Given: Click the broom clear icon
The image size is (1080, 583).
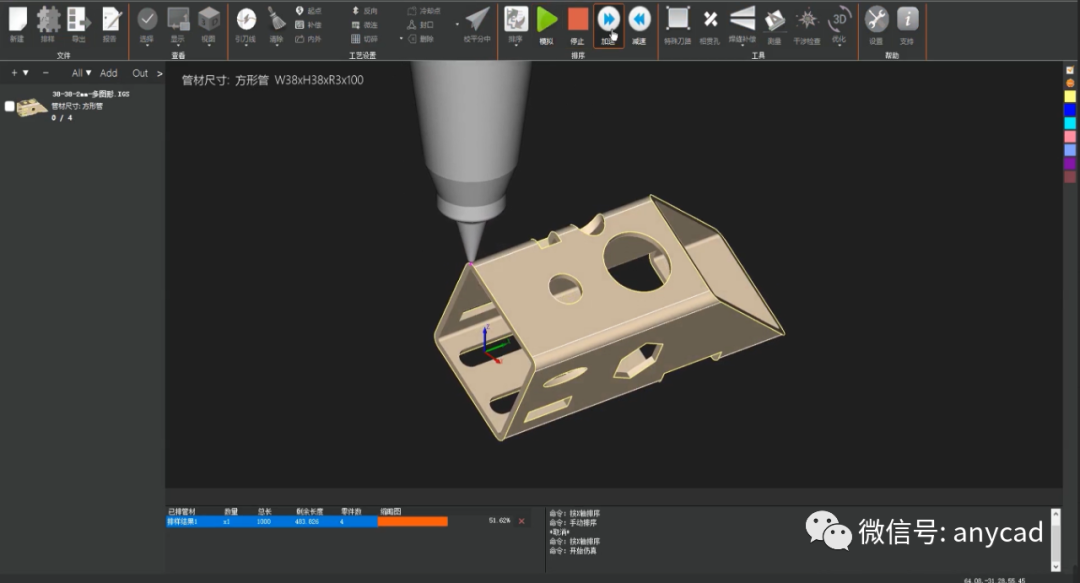Looking at the screenshot, I should 276,19.
